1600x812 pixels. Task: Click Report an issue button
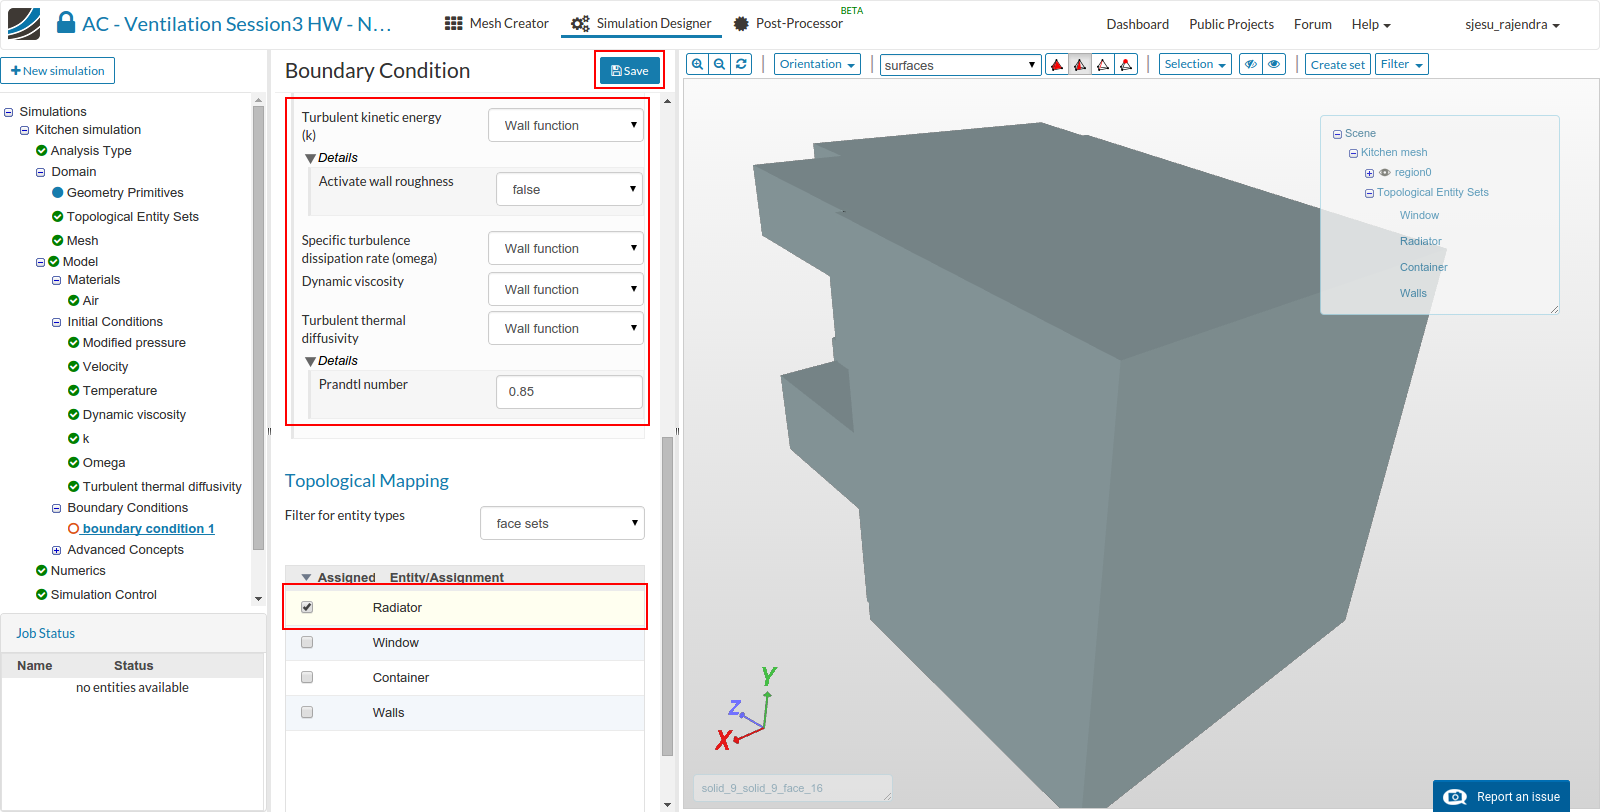pos(1501,796)
